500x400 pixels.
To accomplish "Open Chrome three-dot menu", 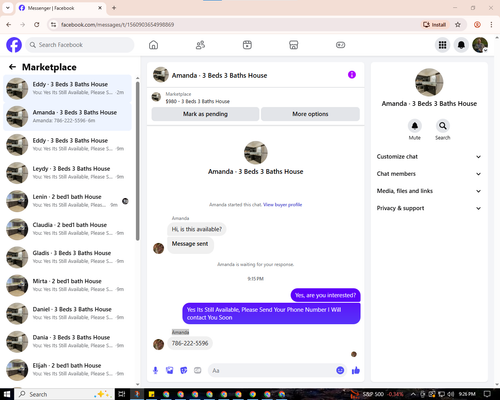I will (491, 25).
